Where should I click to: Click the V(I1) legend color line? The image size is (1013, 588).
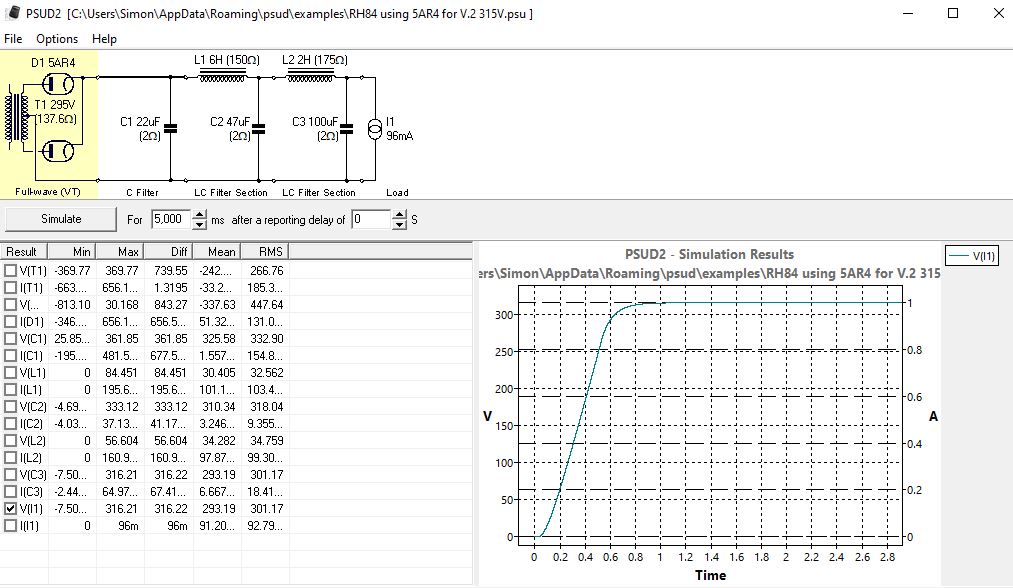coord(957,257)
